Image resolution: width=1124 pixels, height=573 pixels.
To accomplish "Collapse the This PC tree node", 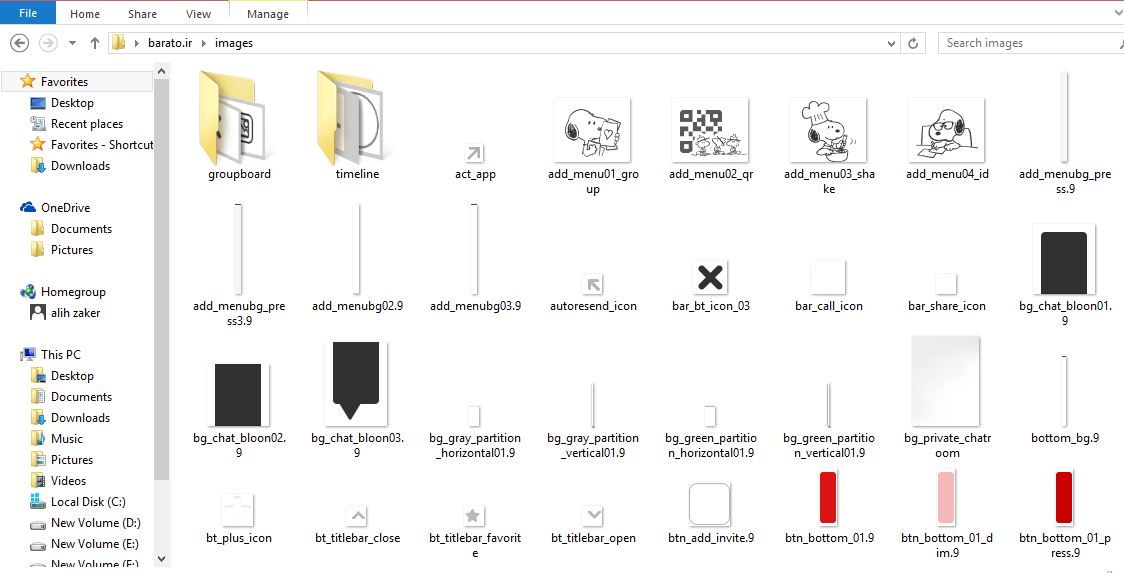I will point(10,355).
